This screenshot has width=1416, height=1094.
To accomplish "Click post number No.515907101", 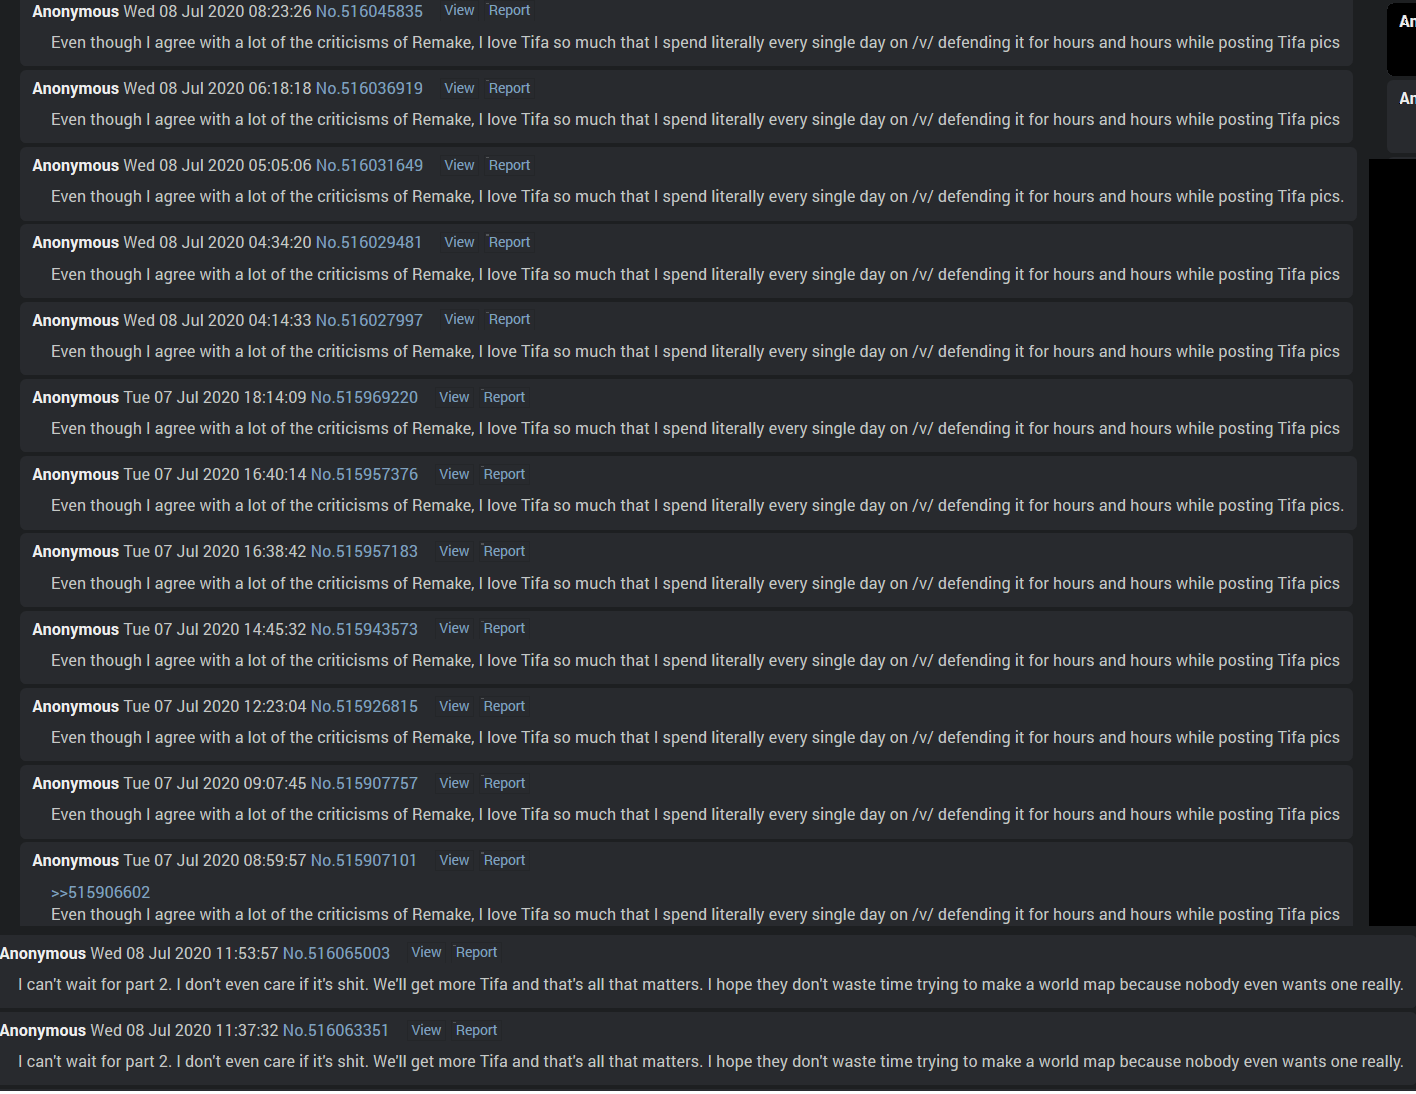I will pyautogui.click(x=364, y=860).
